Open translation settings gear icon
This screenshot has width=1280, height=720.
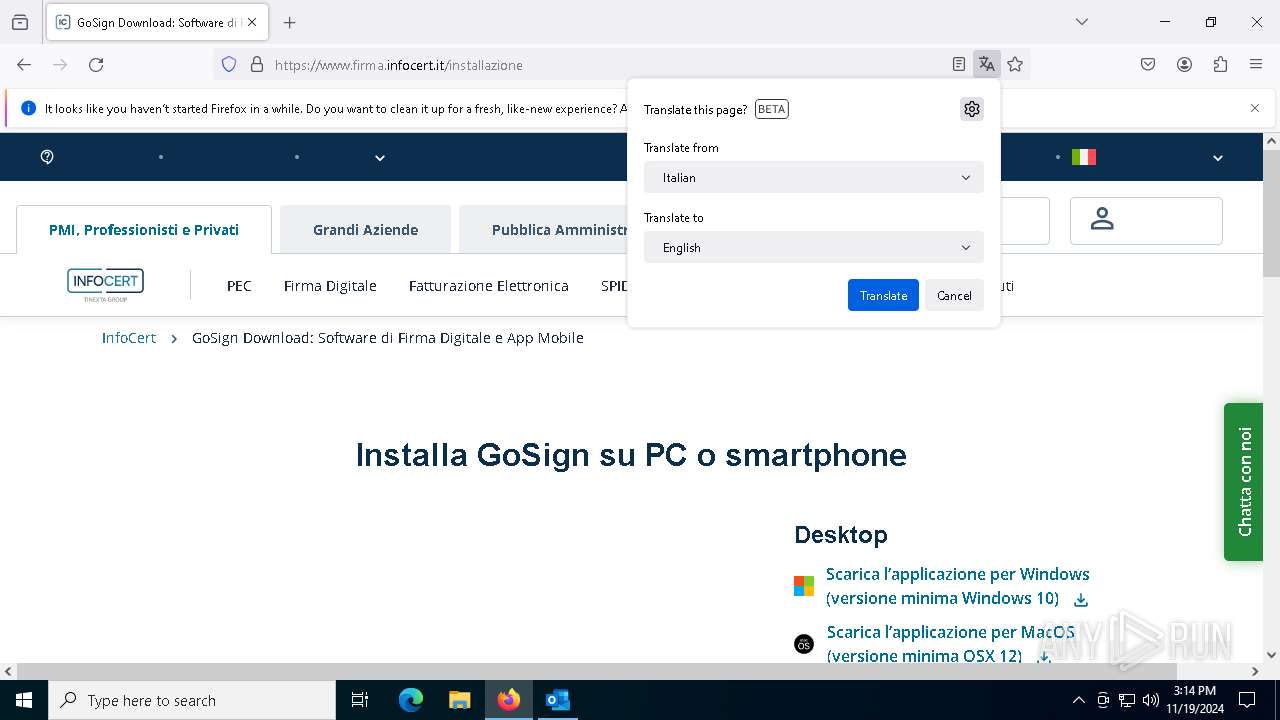(x=971, y=109)
